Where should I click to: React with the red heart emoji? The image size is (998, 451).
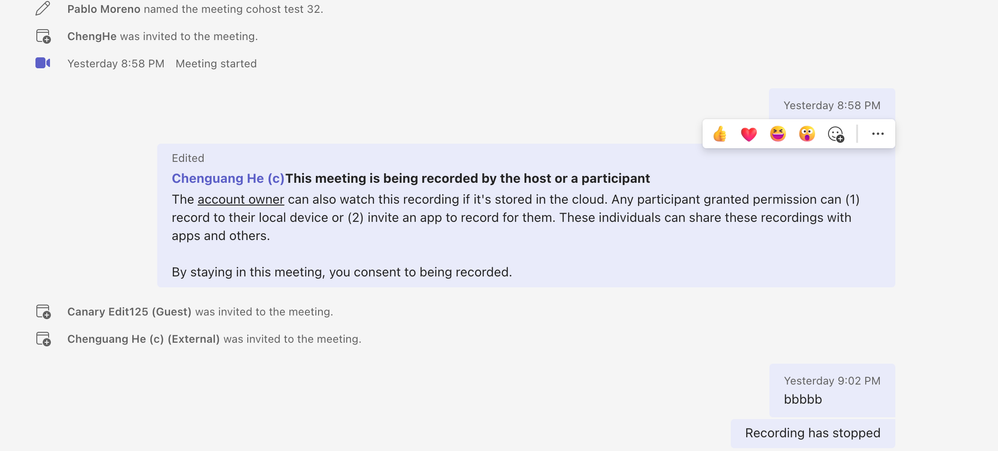[x=749, y=134]
